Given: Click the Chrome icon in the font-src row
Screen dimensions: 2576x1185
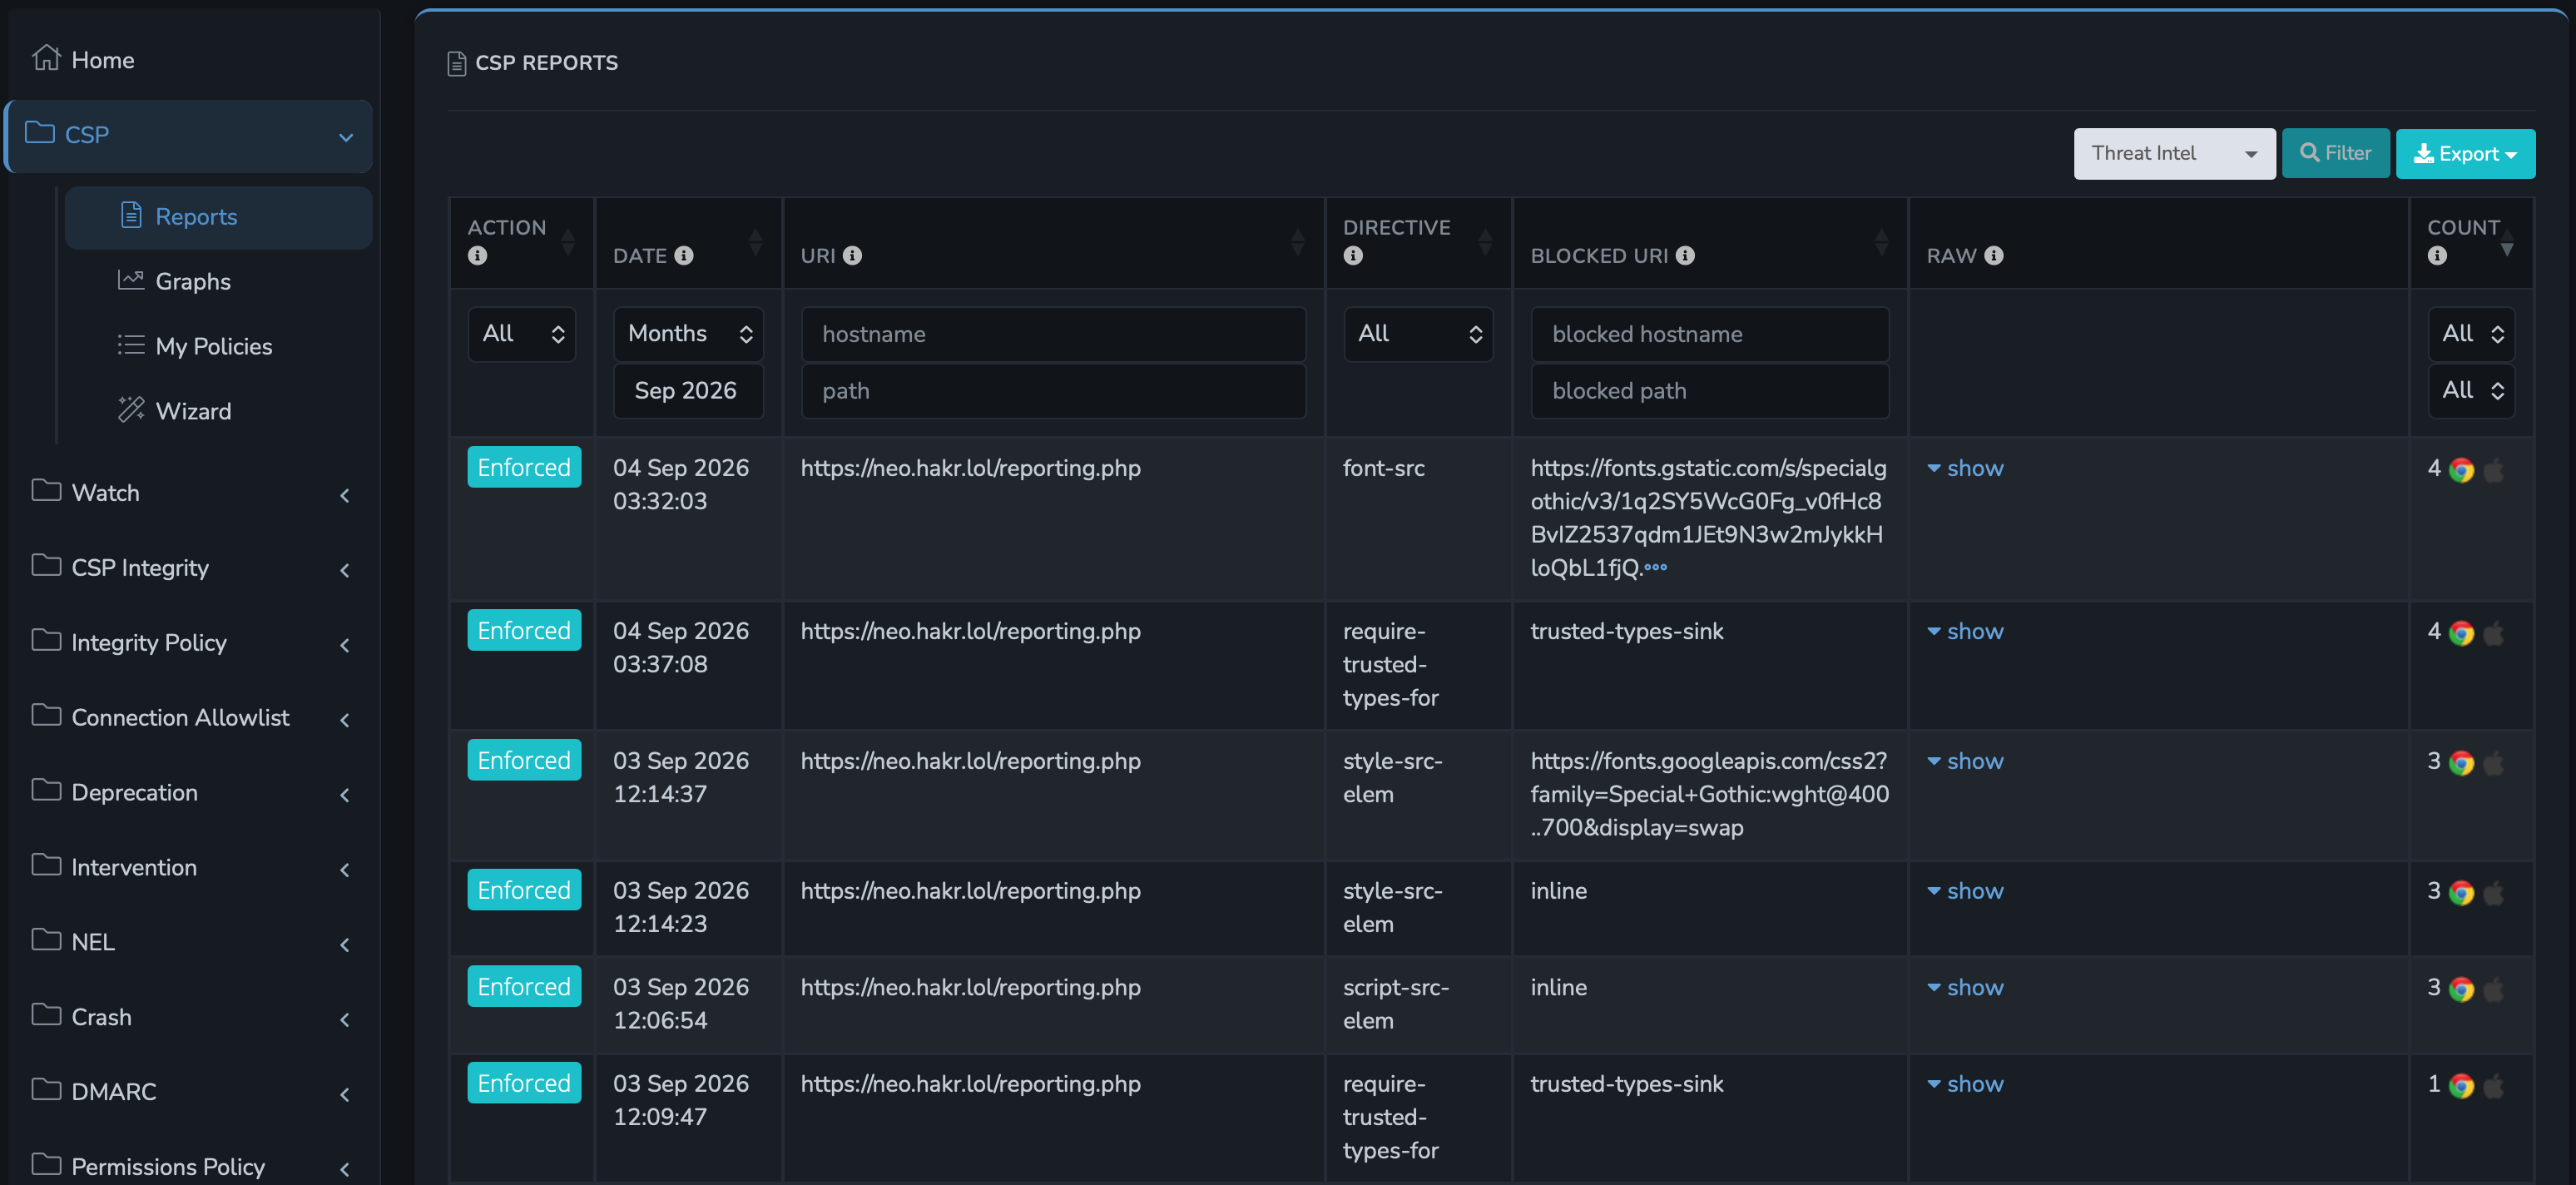Looking at the screenshot, I should pyautogui.click(x=2461, y=470).
